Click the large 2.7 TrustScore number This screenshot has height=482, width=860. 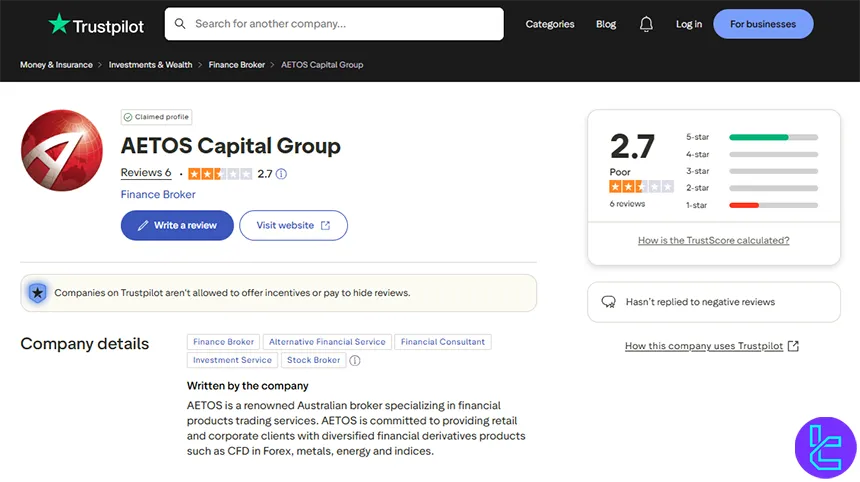pos(632,146)
